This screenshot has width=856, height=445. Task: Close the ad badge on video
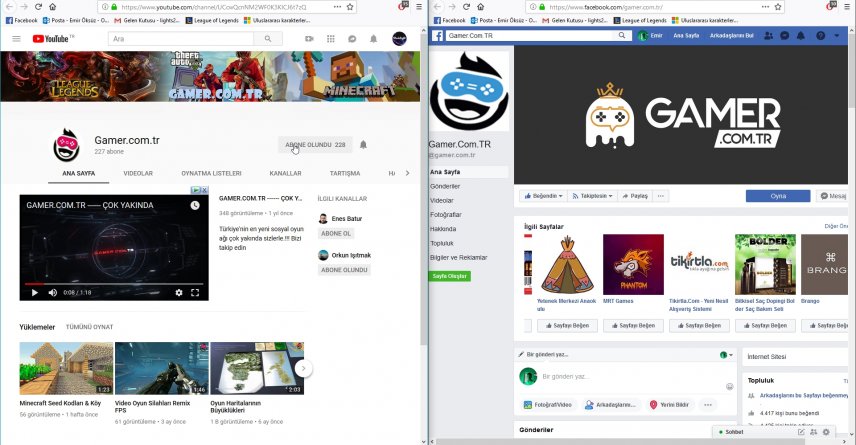click(x=205, y=190)
